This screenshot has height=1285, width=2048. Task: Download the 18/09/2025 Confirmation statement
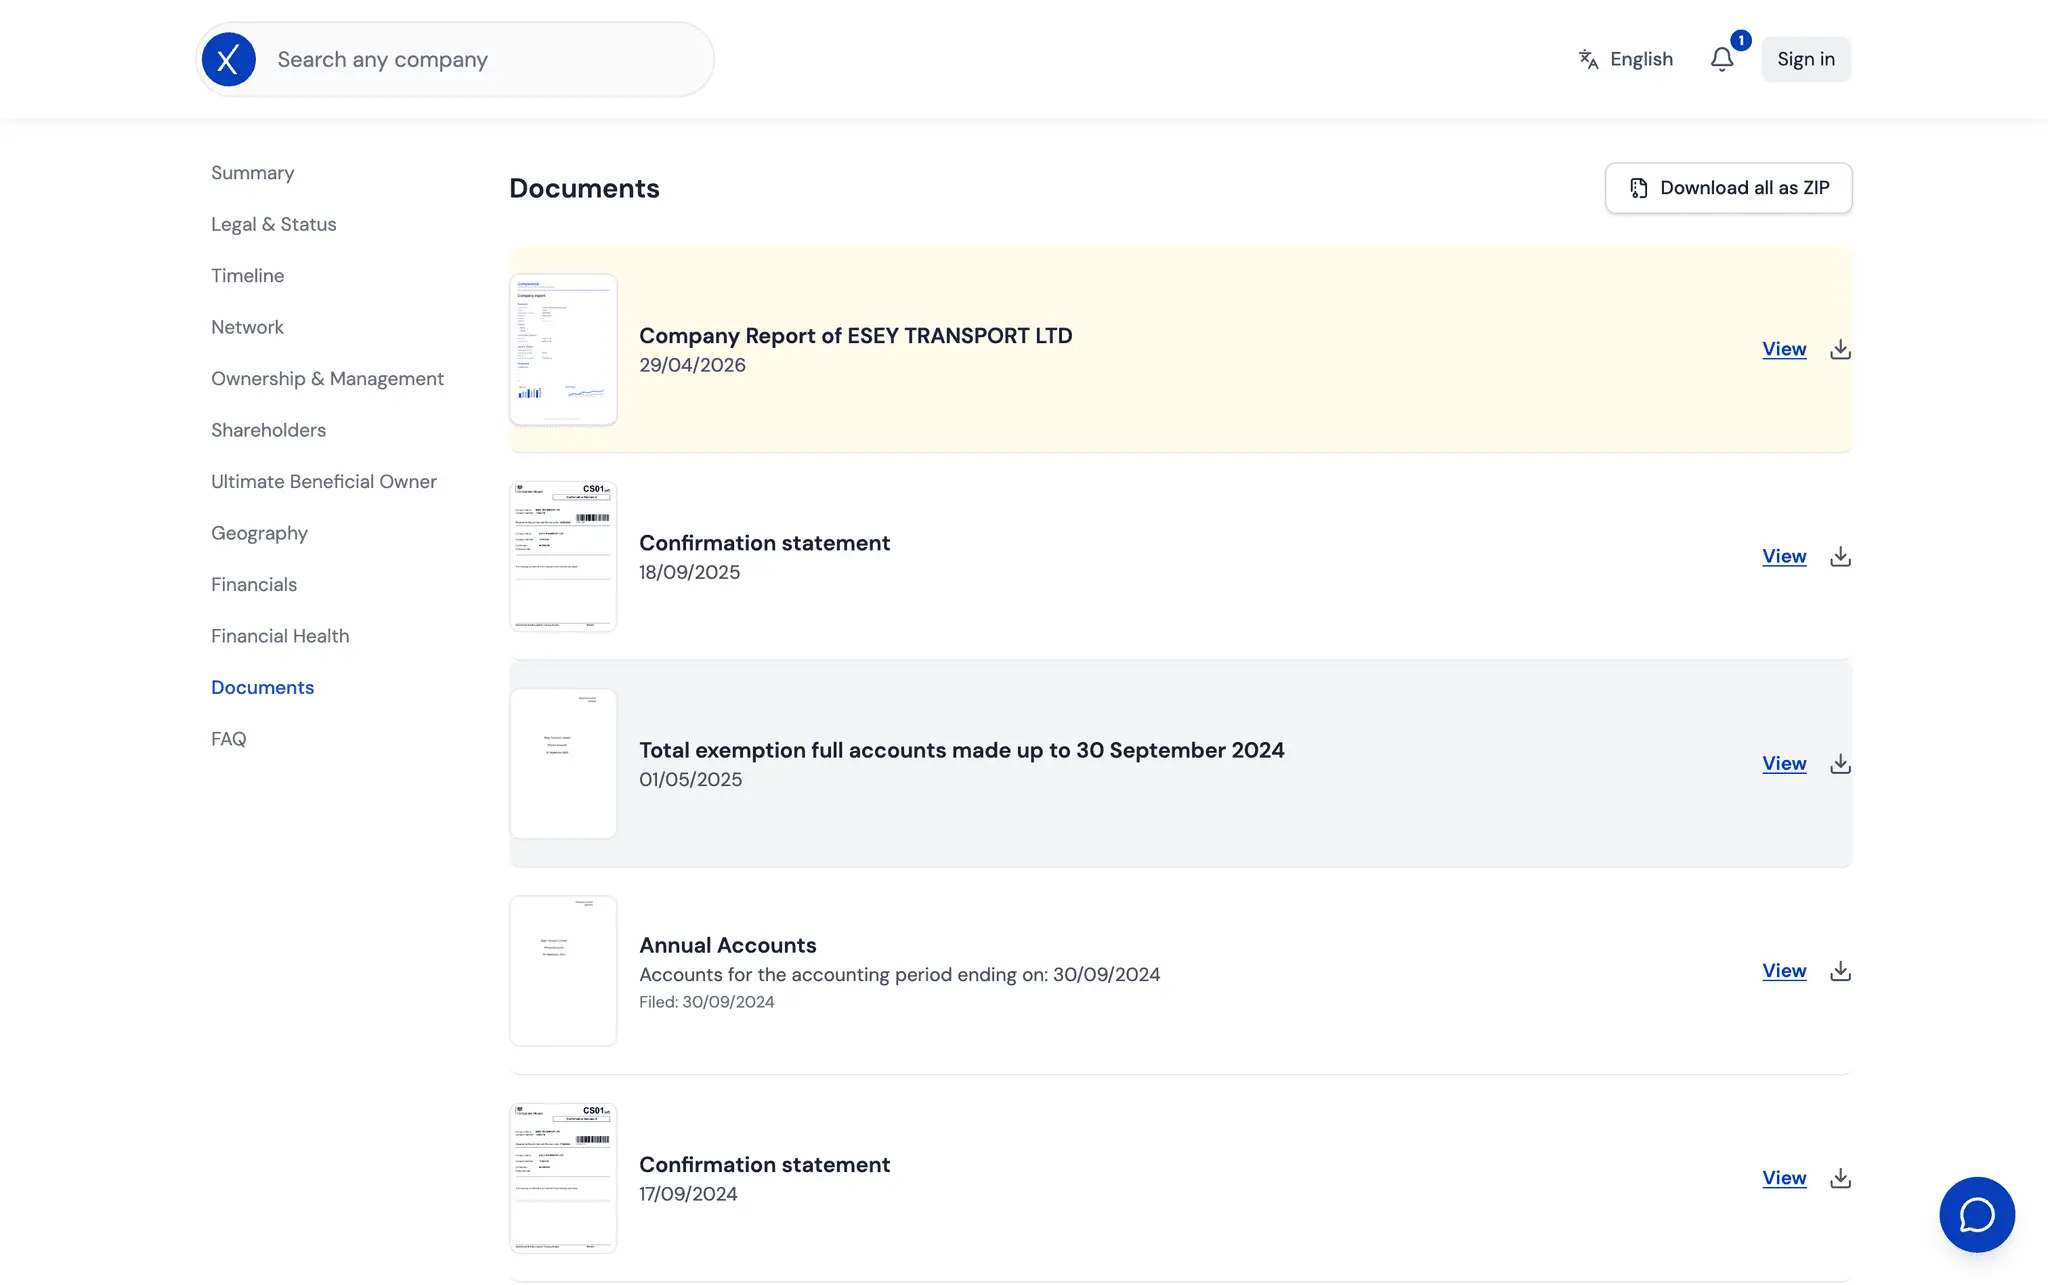(1840, 556)
